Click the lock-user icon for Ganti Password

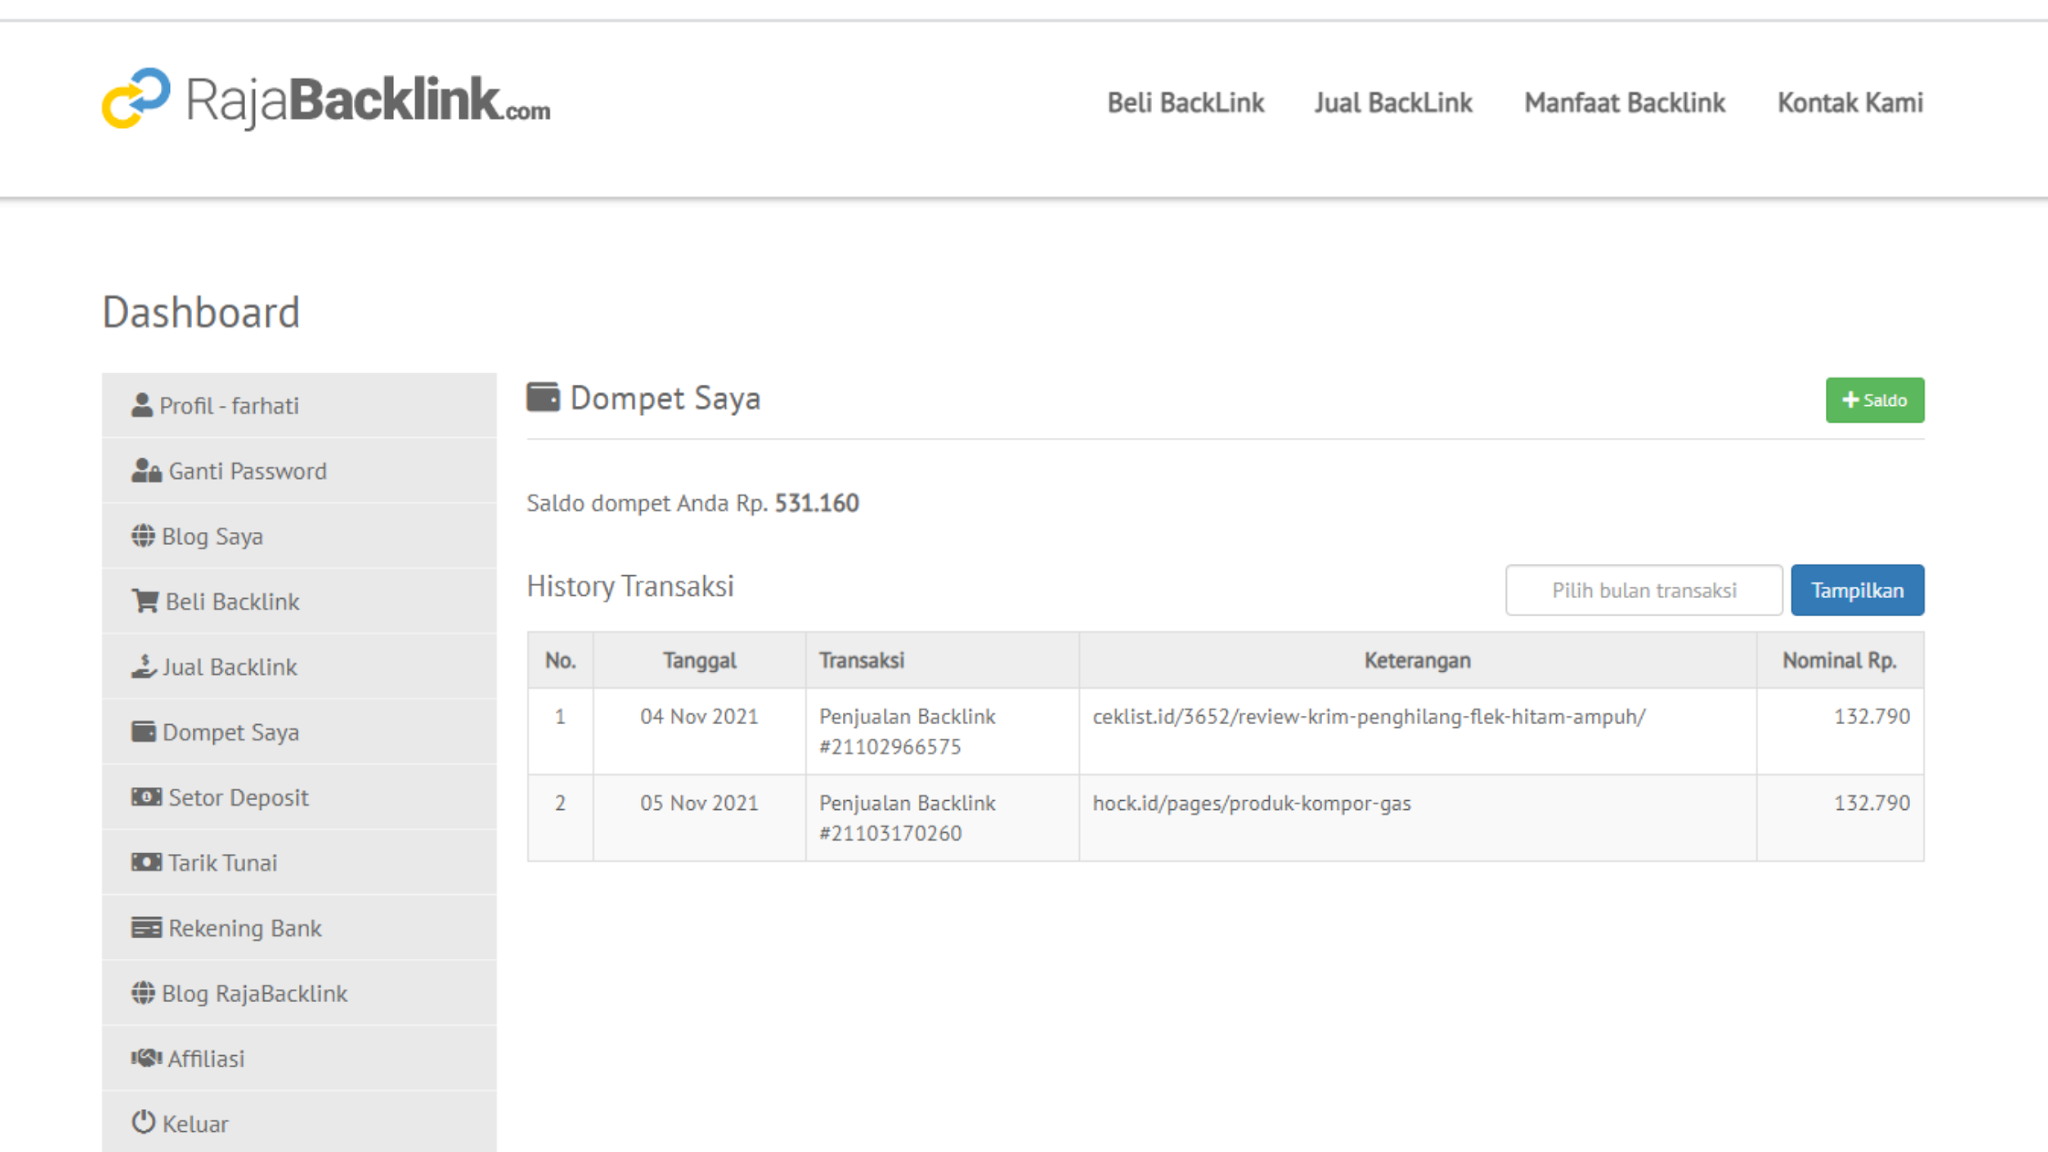[x=146, y=470]
